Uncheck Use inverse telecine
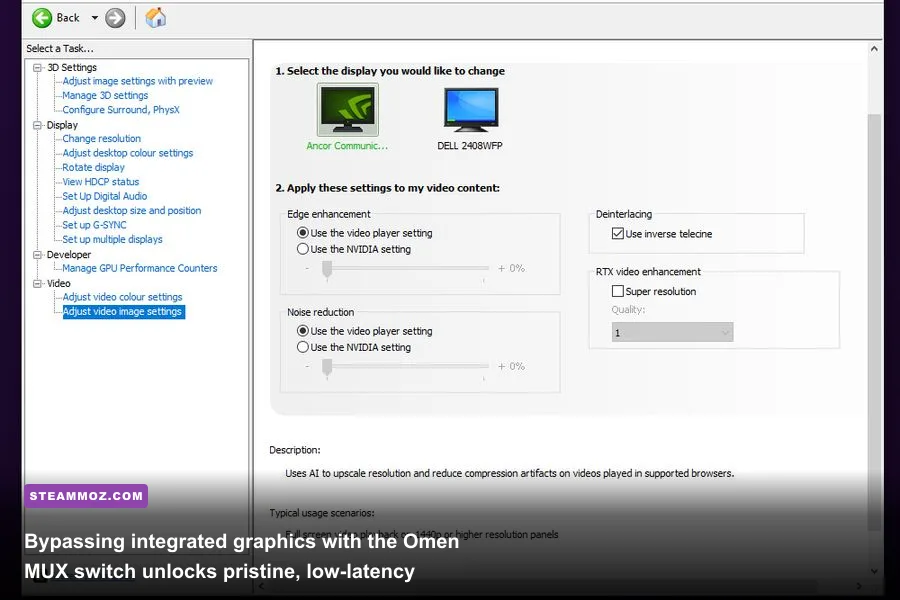This screenshot has height=600, width=900. coord(618,234)
